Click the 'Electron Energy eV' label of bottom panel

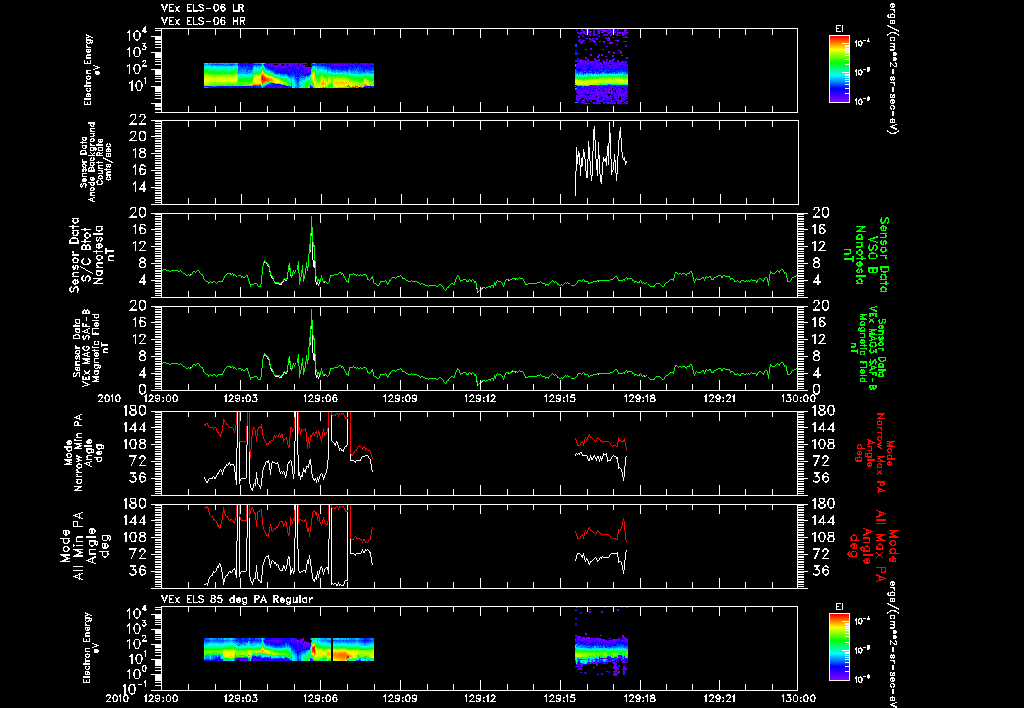(x=89, y=649)
